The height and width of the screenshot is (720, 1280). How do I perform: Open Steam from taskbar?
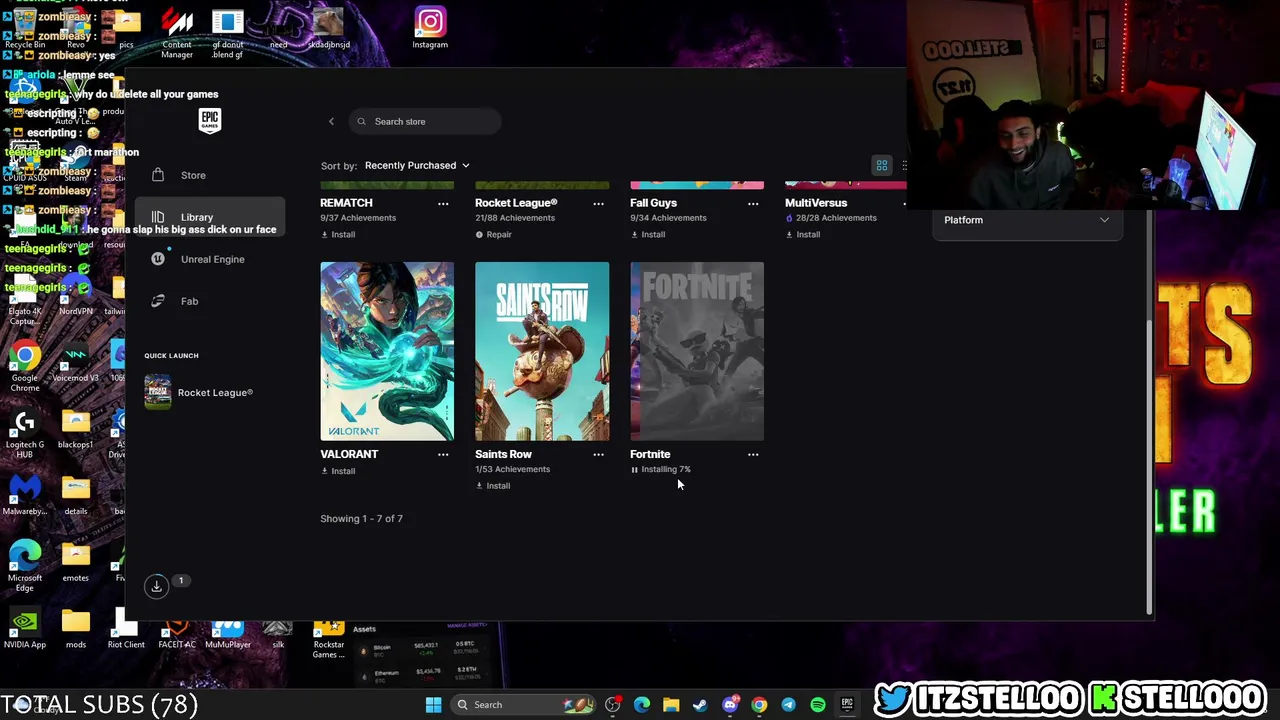pos(700,705)
